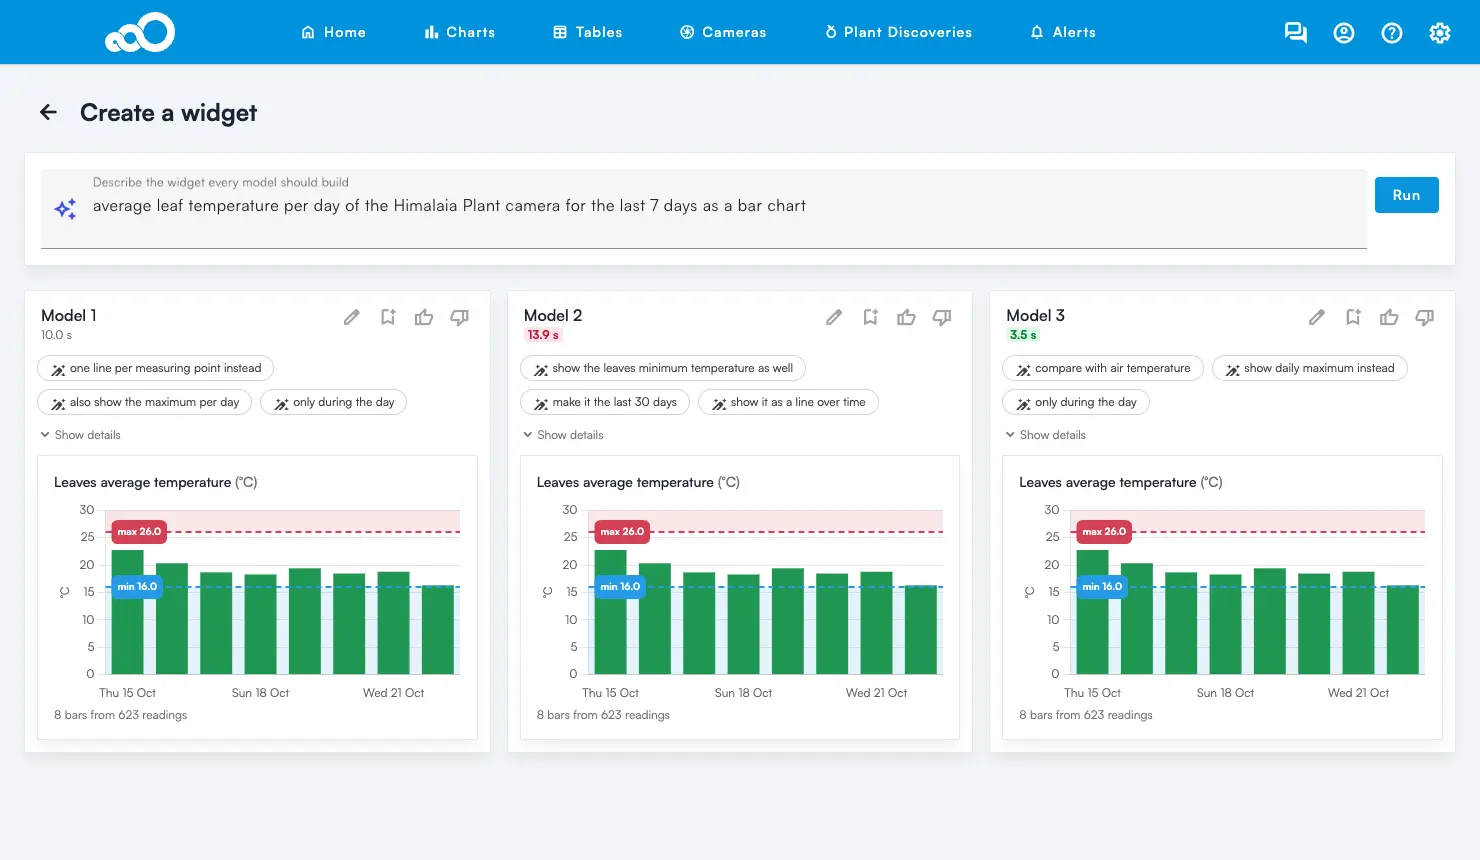The height and width of the screenshot is (860, 1480).
Task: Thumbs down Model 3
Action: tap(1425, 317)
